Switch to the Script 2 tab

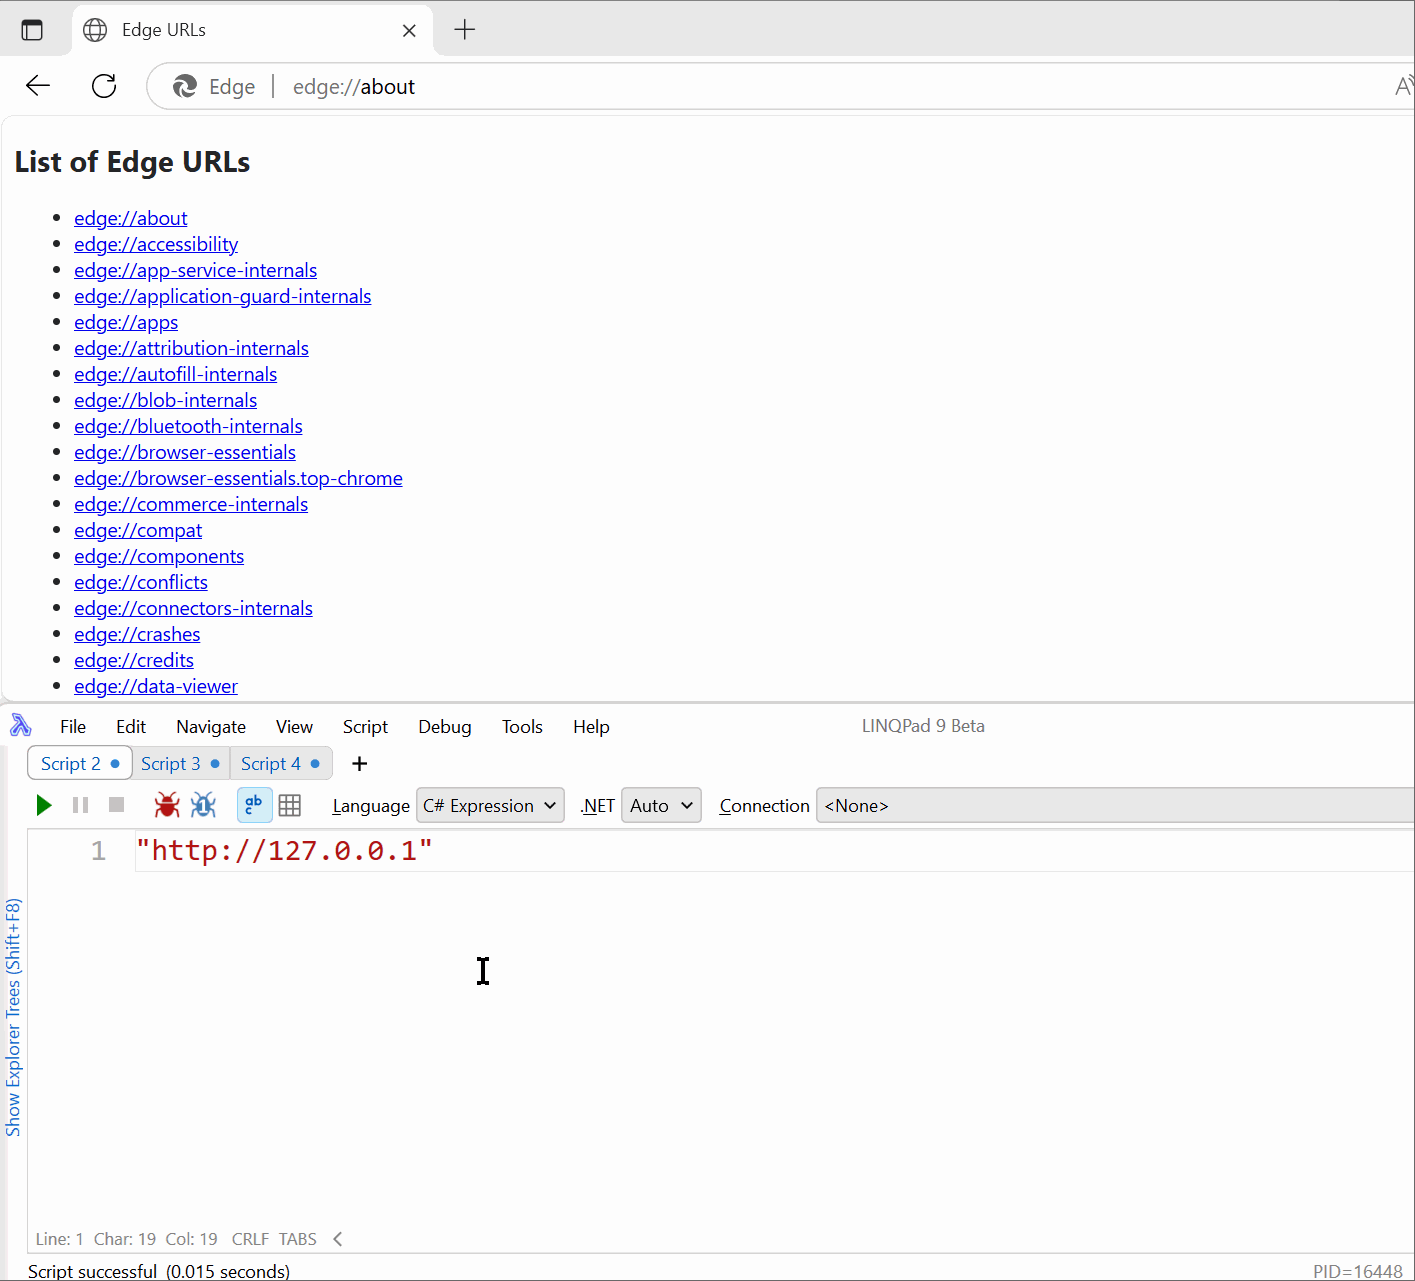pyautogui.click(x=80, y=764)
